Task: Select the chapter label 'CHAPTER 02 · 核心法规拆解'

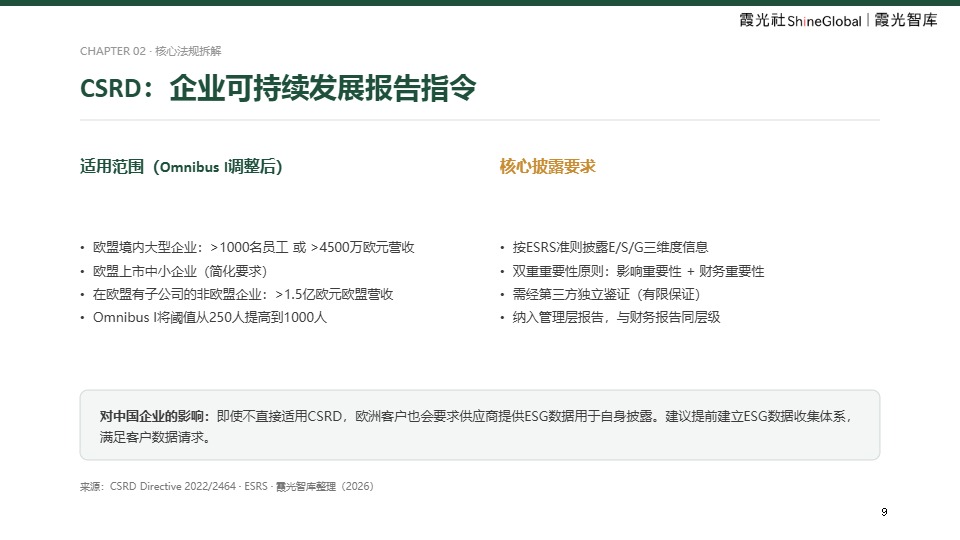Action: (x=151, y=51)
